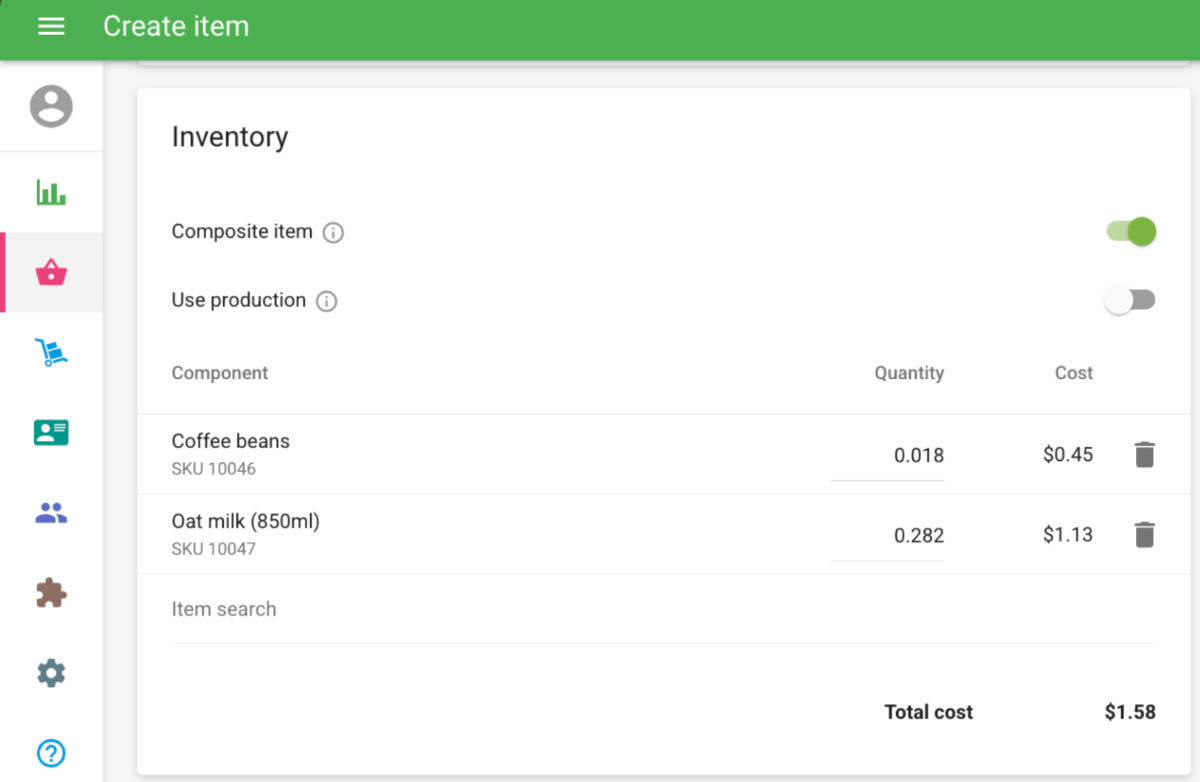Open the Employees ID card icon
The width and height of the screenshot is (1200, 782).
point(51,432)
